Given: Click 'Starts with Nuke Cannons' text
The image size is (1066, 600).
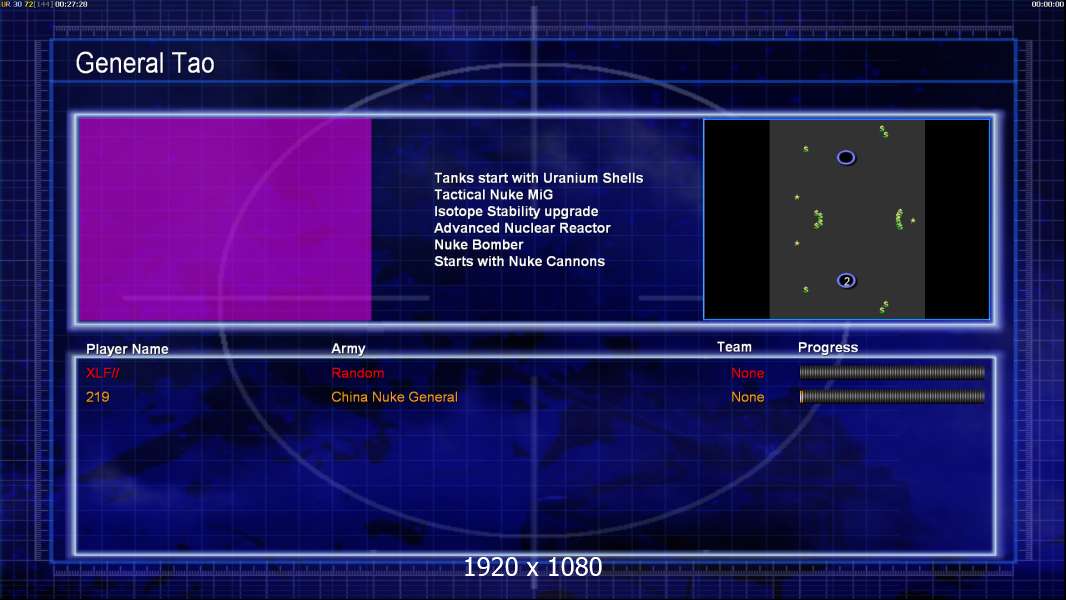Looking at the screenshot, I should coord(519,261).
